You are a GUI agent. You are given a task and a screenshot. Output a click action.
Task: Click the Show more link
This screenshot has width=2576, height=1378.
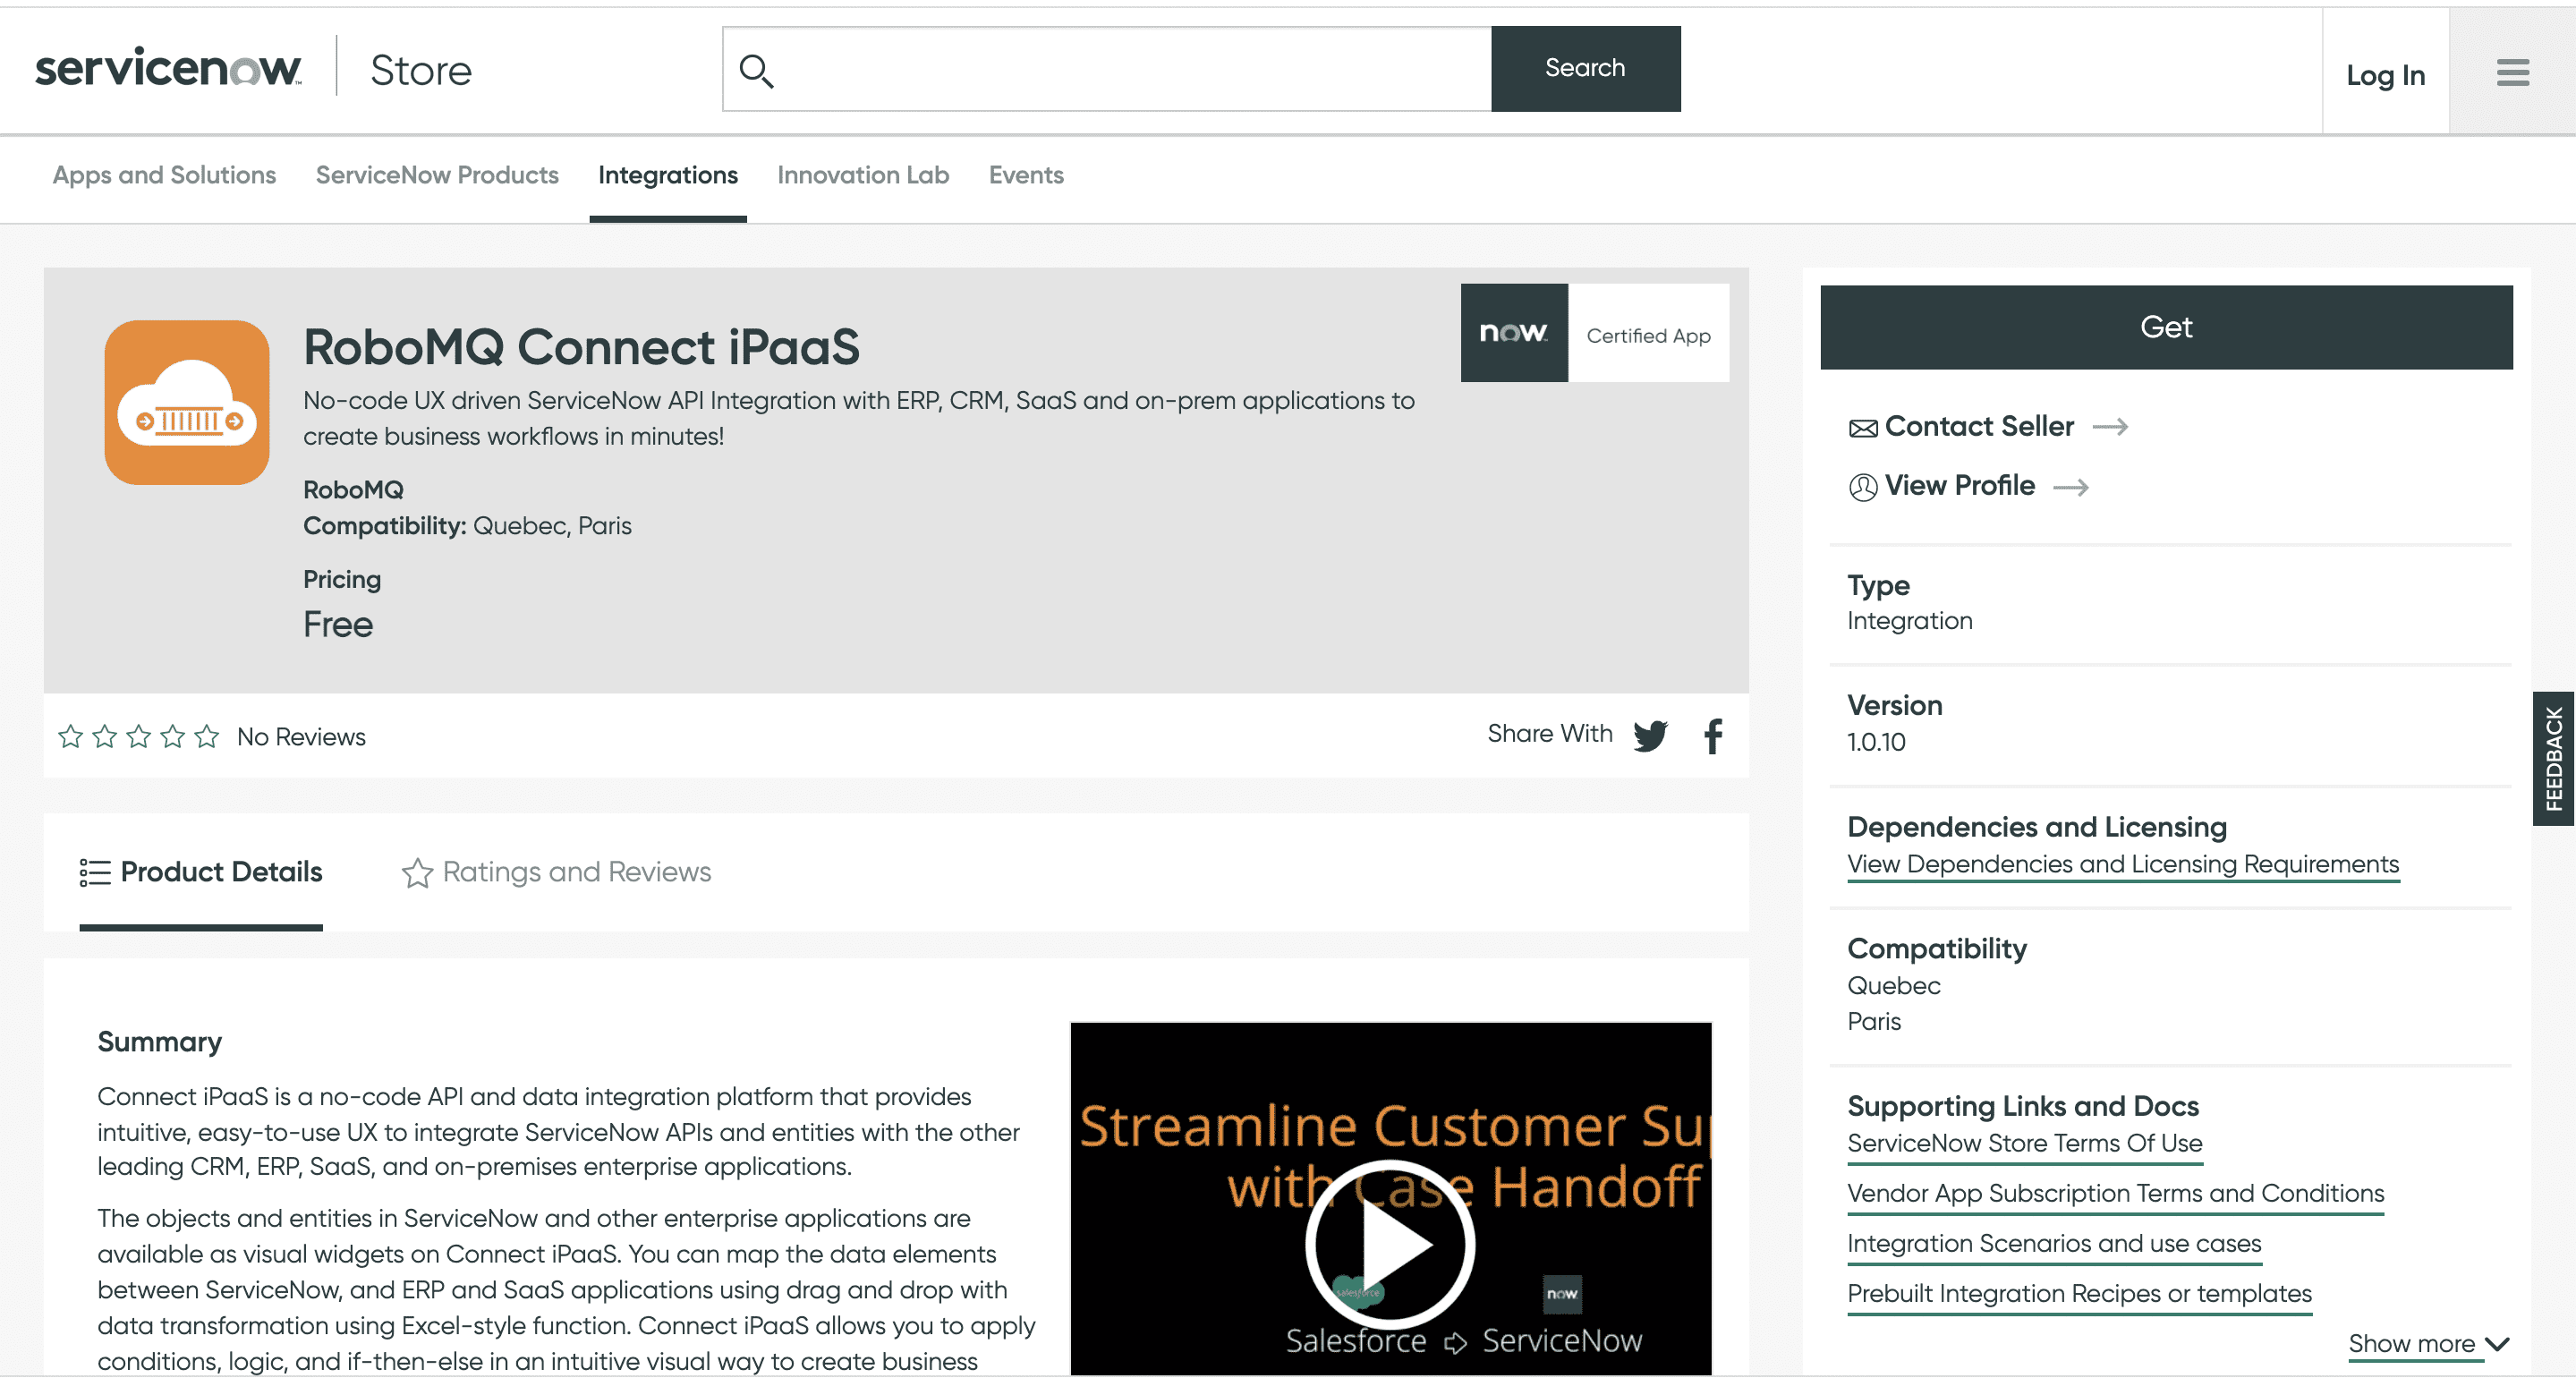(2412, 1344)
